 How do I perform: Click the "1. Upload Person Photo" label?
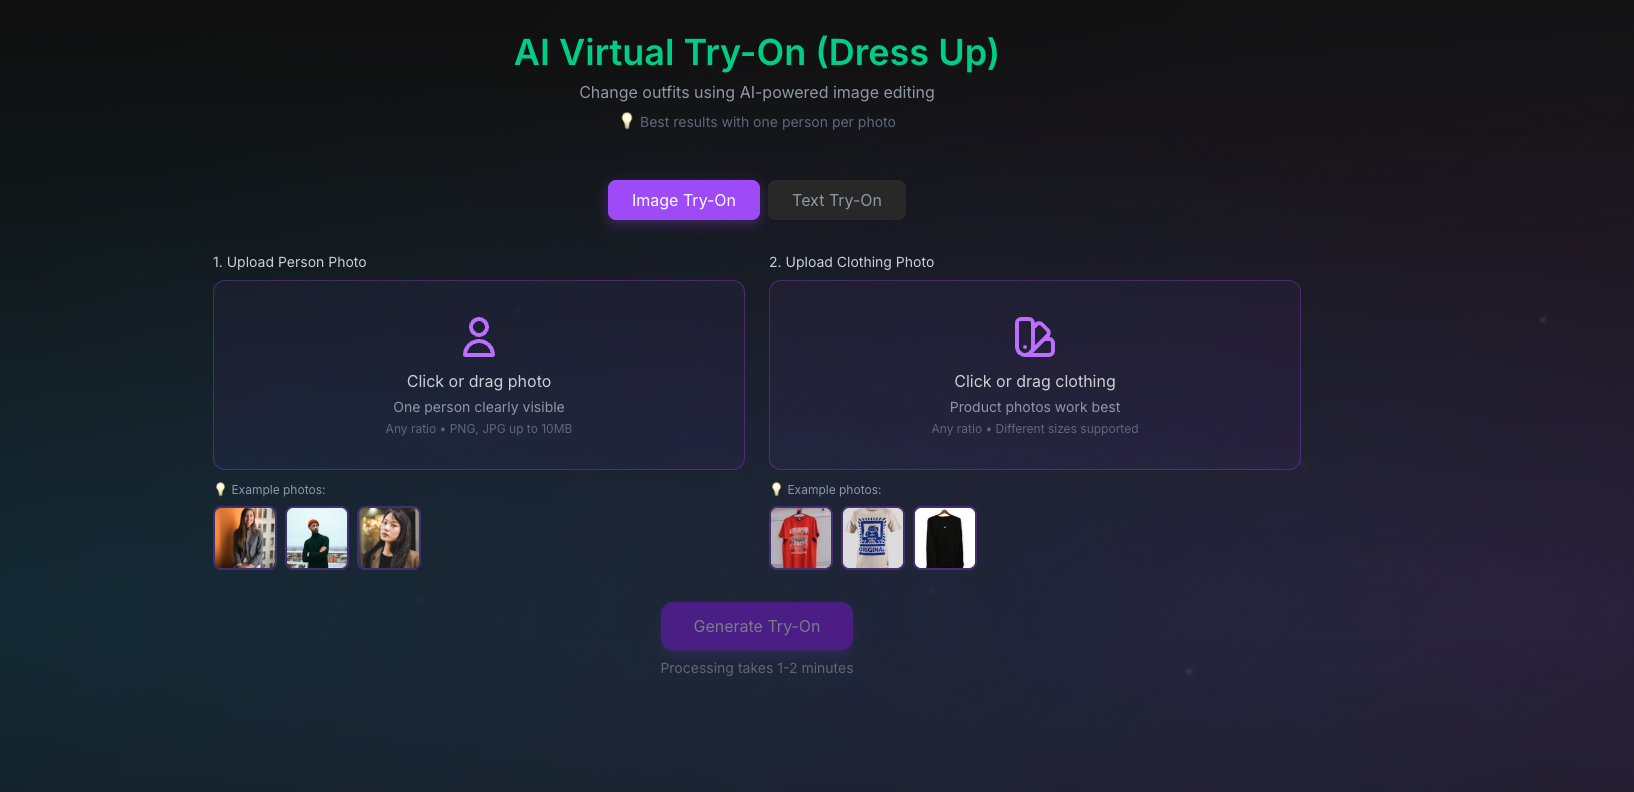coord(290,262)
